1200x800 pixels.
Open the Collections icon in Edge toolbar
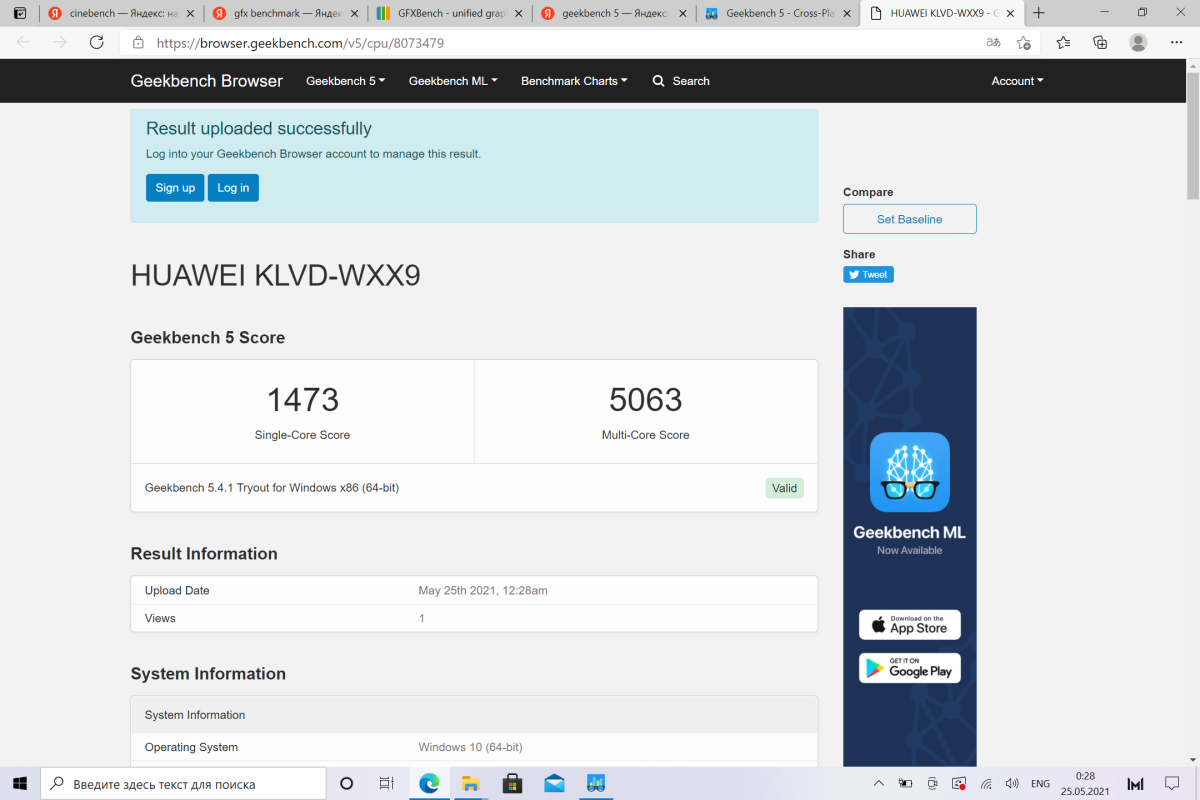pyautogui.click(x=1100, y=42)
